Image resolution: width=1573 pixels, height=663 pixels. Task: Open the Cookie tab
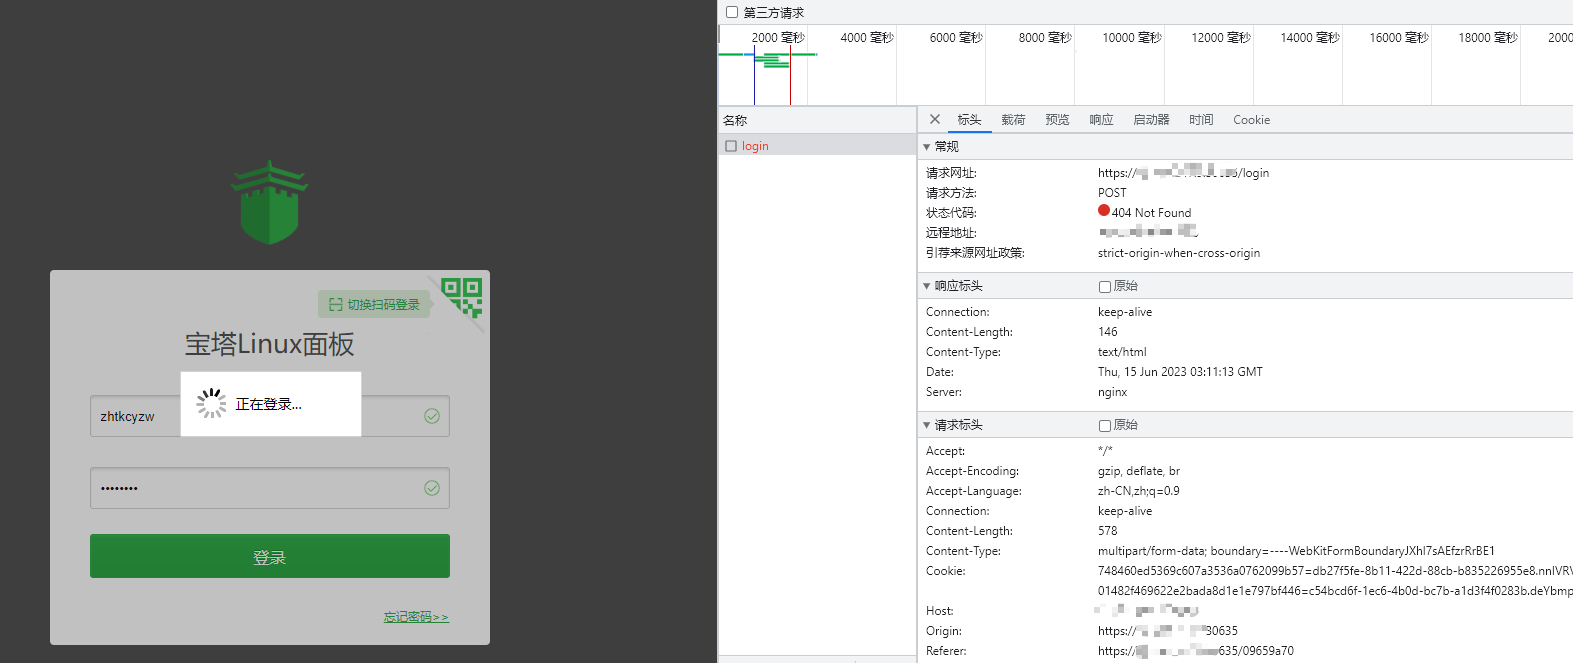(1251, 120)
